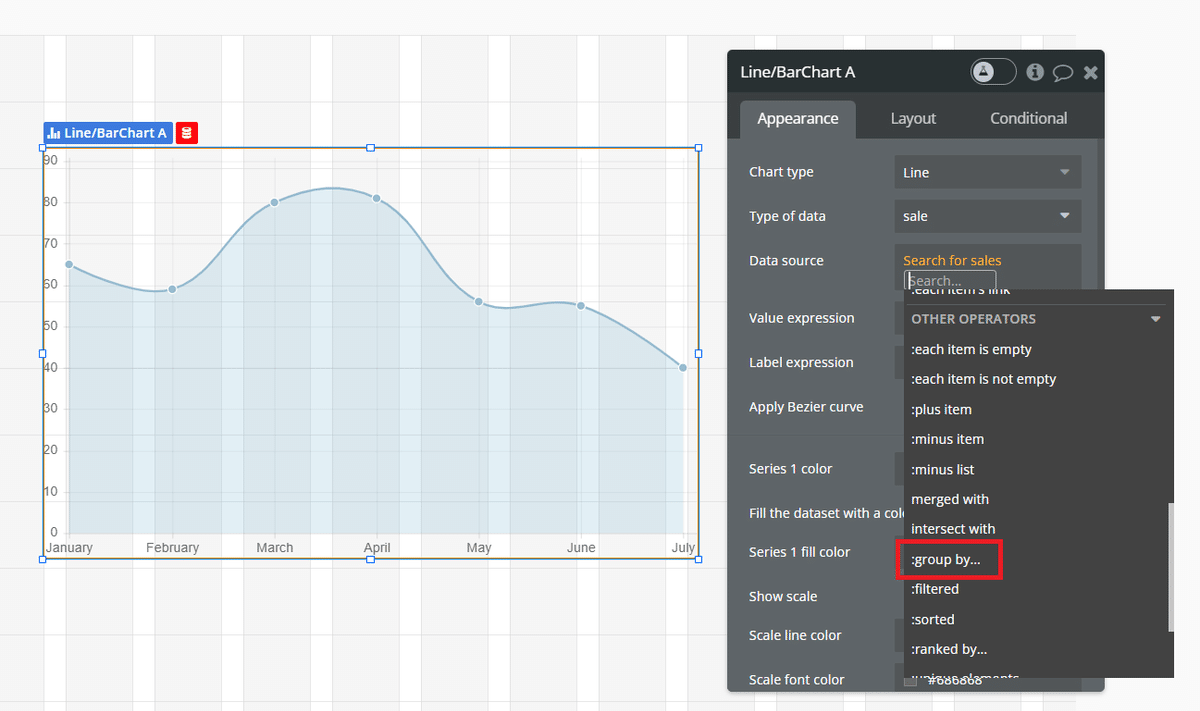This screenshot has height=711, width=1200.
Task: Open the comment bubble icon in property editor
Action: click(1063, 73)
